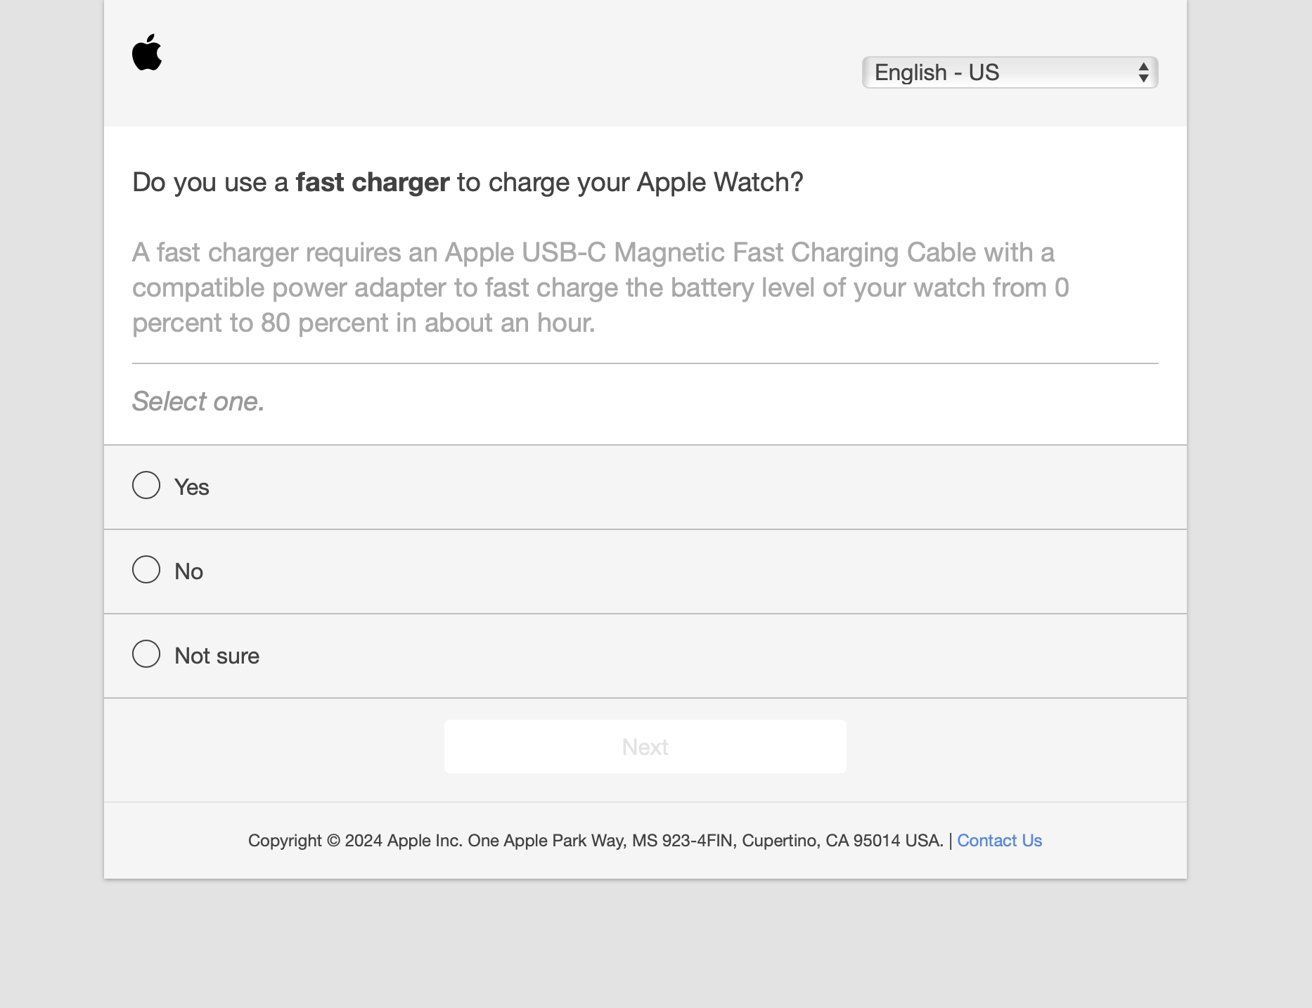Click the Apple logo in header
Viewport: 1312px width, 1008px height.
pos(147,53)
